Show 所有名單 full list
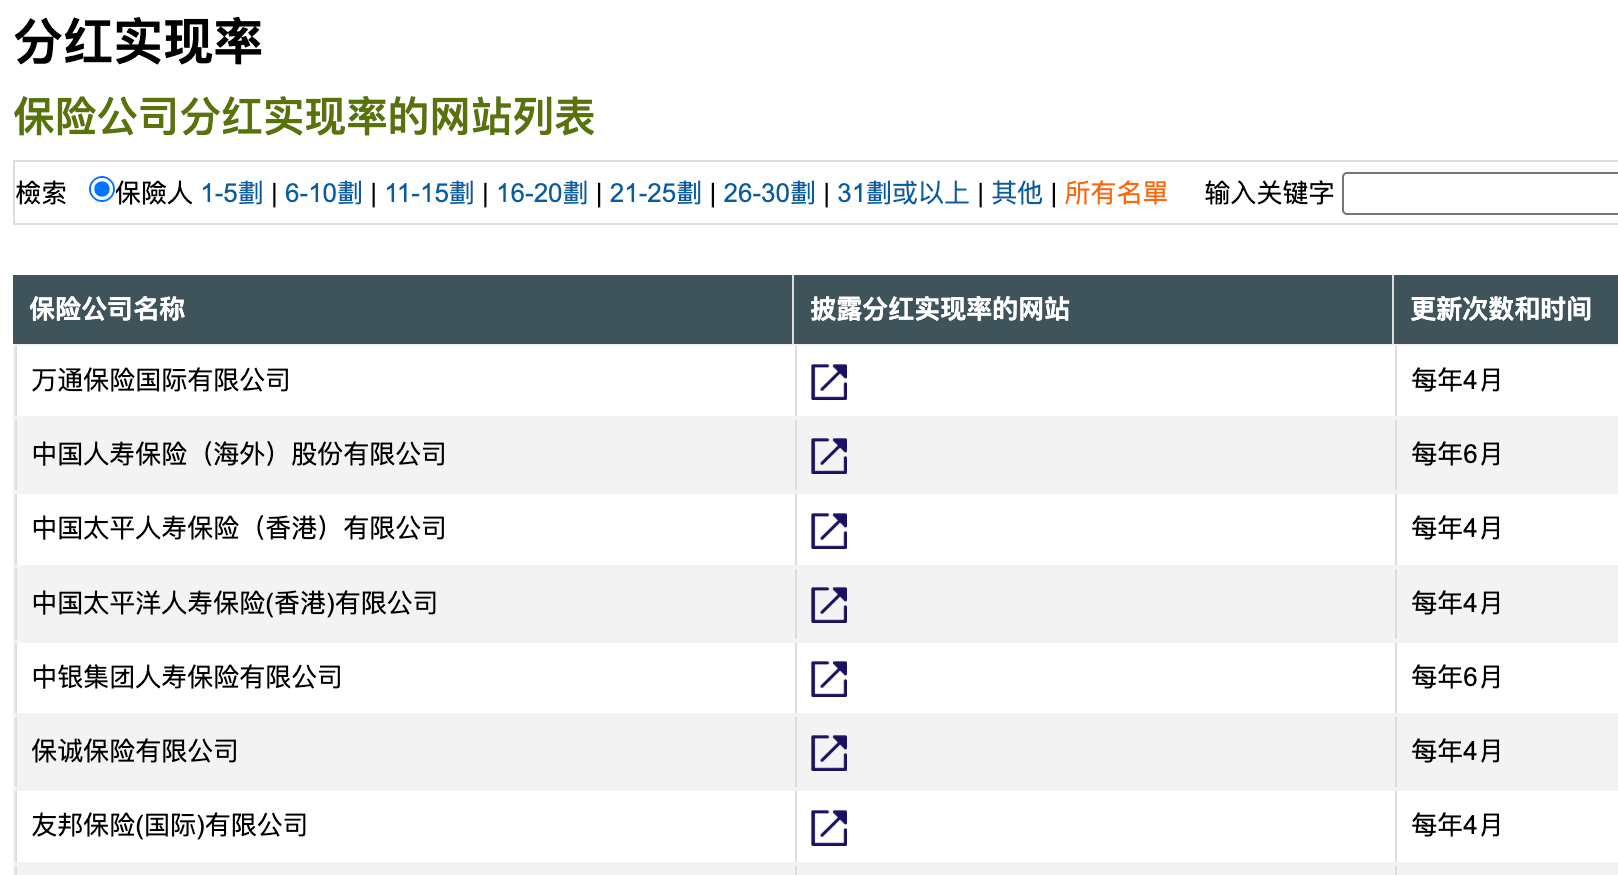The image size is (1618, 875). click(x=1115, y=193)
